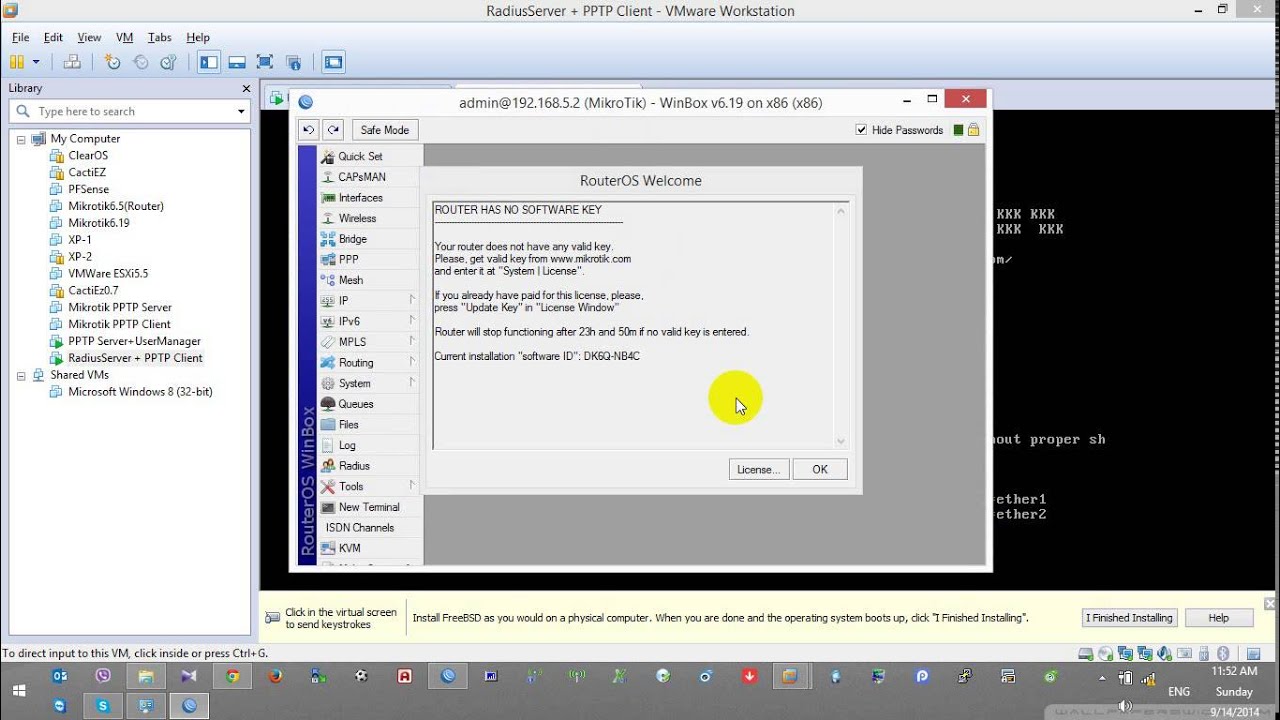The width and height of the screenshot is (1280, 720).
Task: Open the VMware View menu
Action: click(x=89, y=37)
